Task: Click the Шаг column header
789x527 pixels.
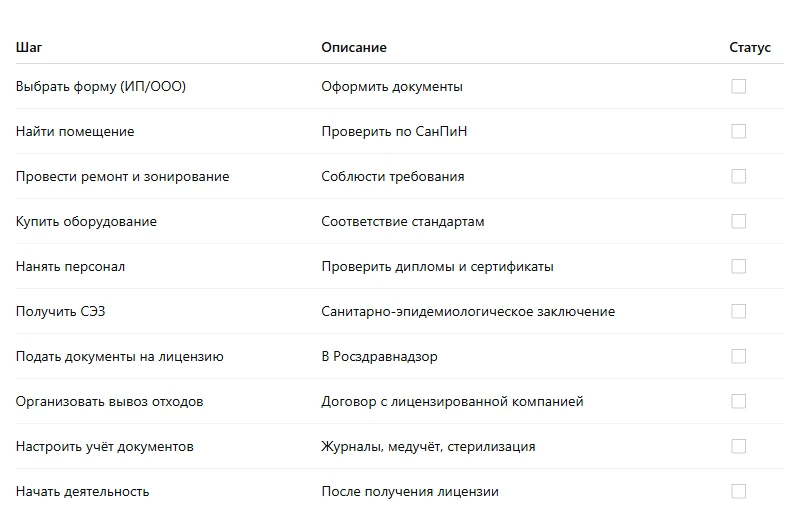Action: [x=29, y=47]
